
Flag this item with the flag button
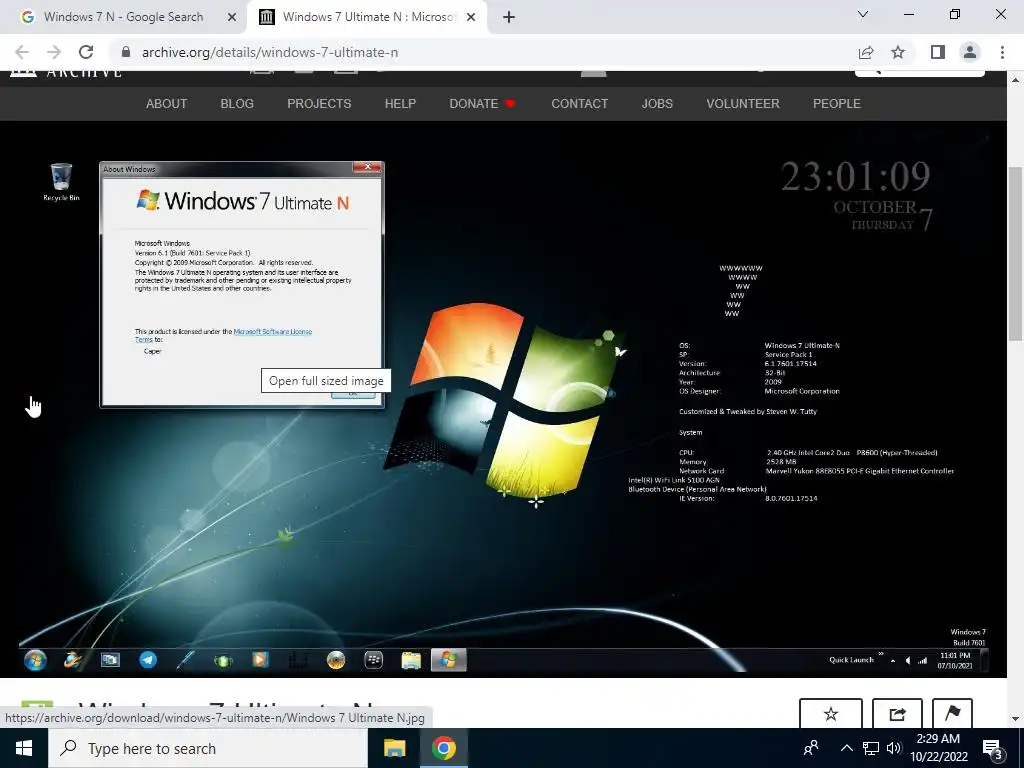pyautogui.click(x=952, y=713)
